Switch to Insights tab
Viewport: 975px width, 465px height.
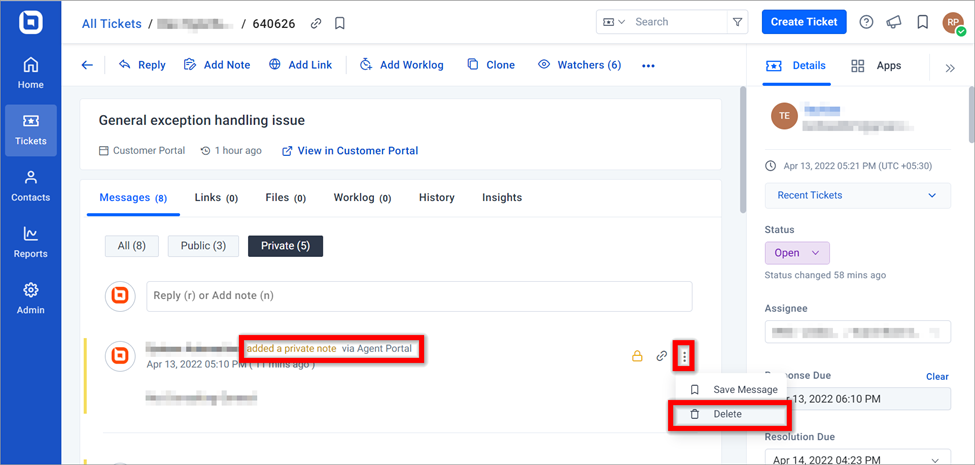502,198
